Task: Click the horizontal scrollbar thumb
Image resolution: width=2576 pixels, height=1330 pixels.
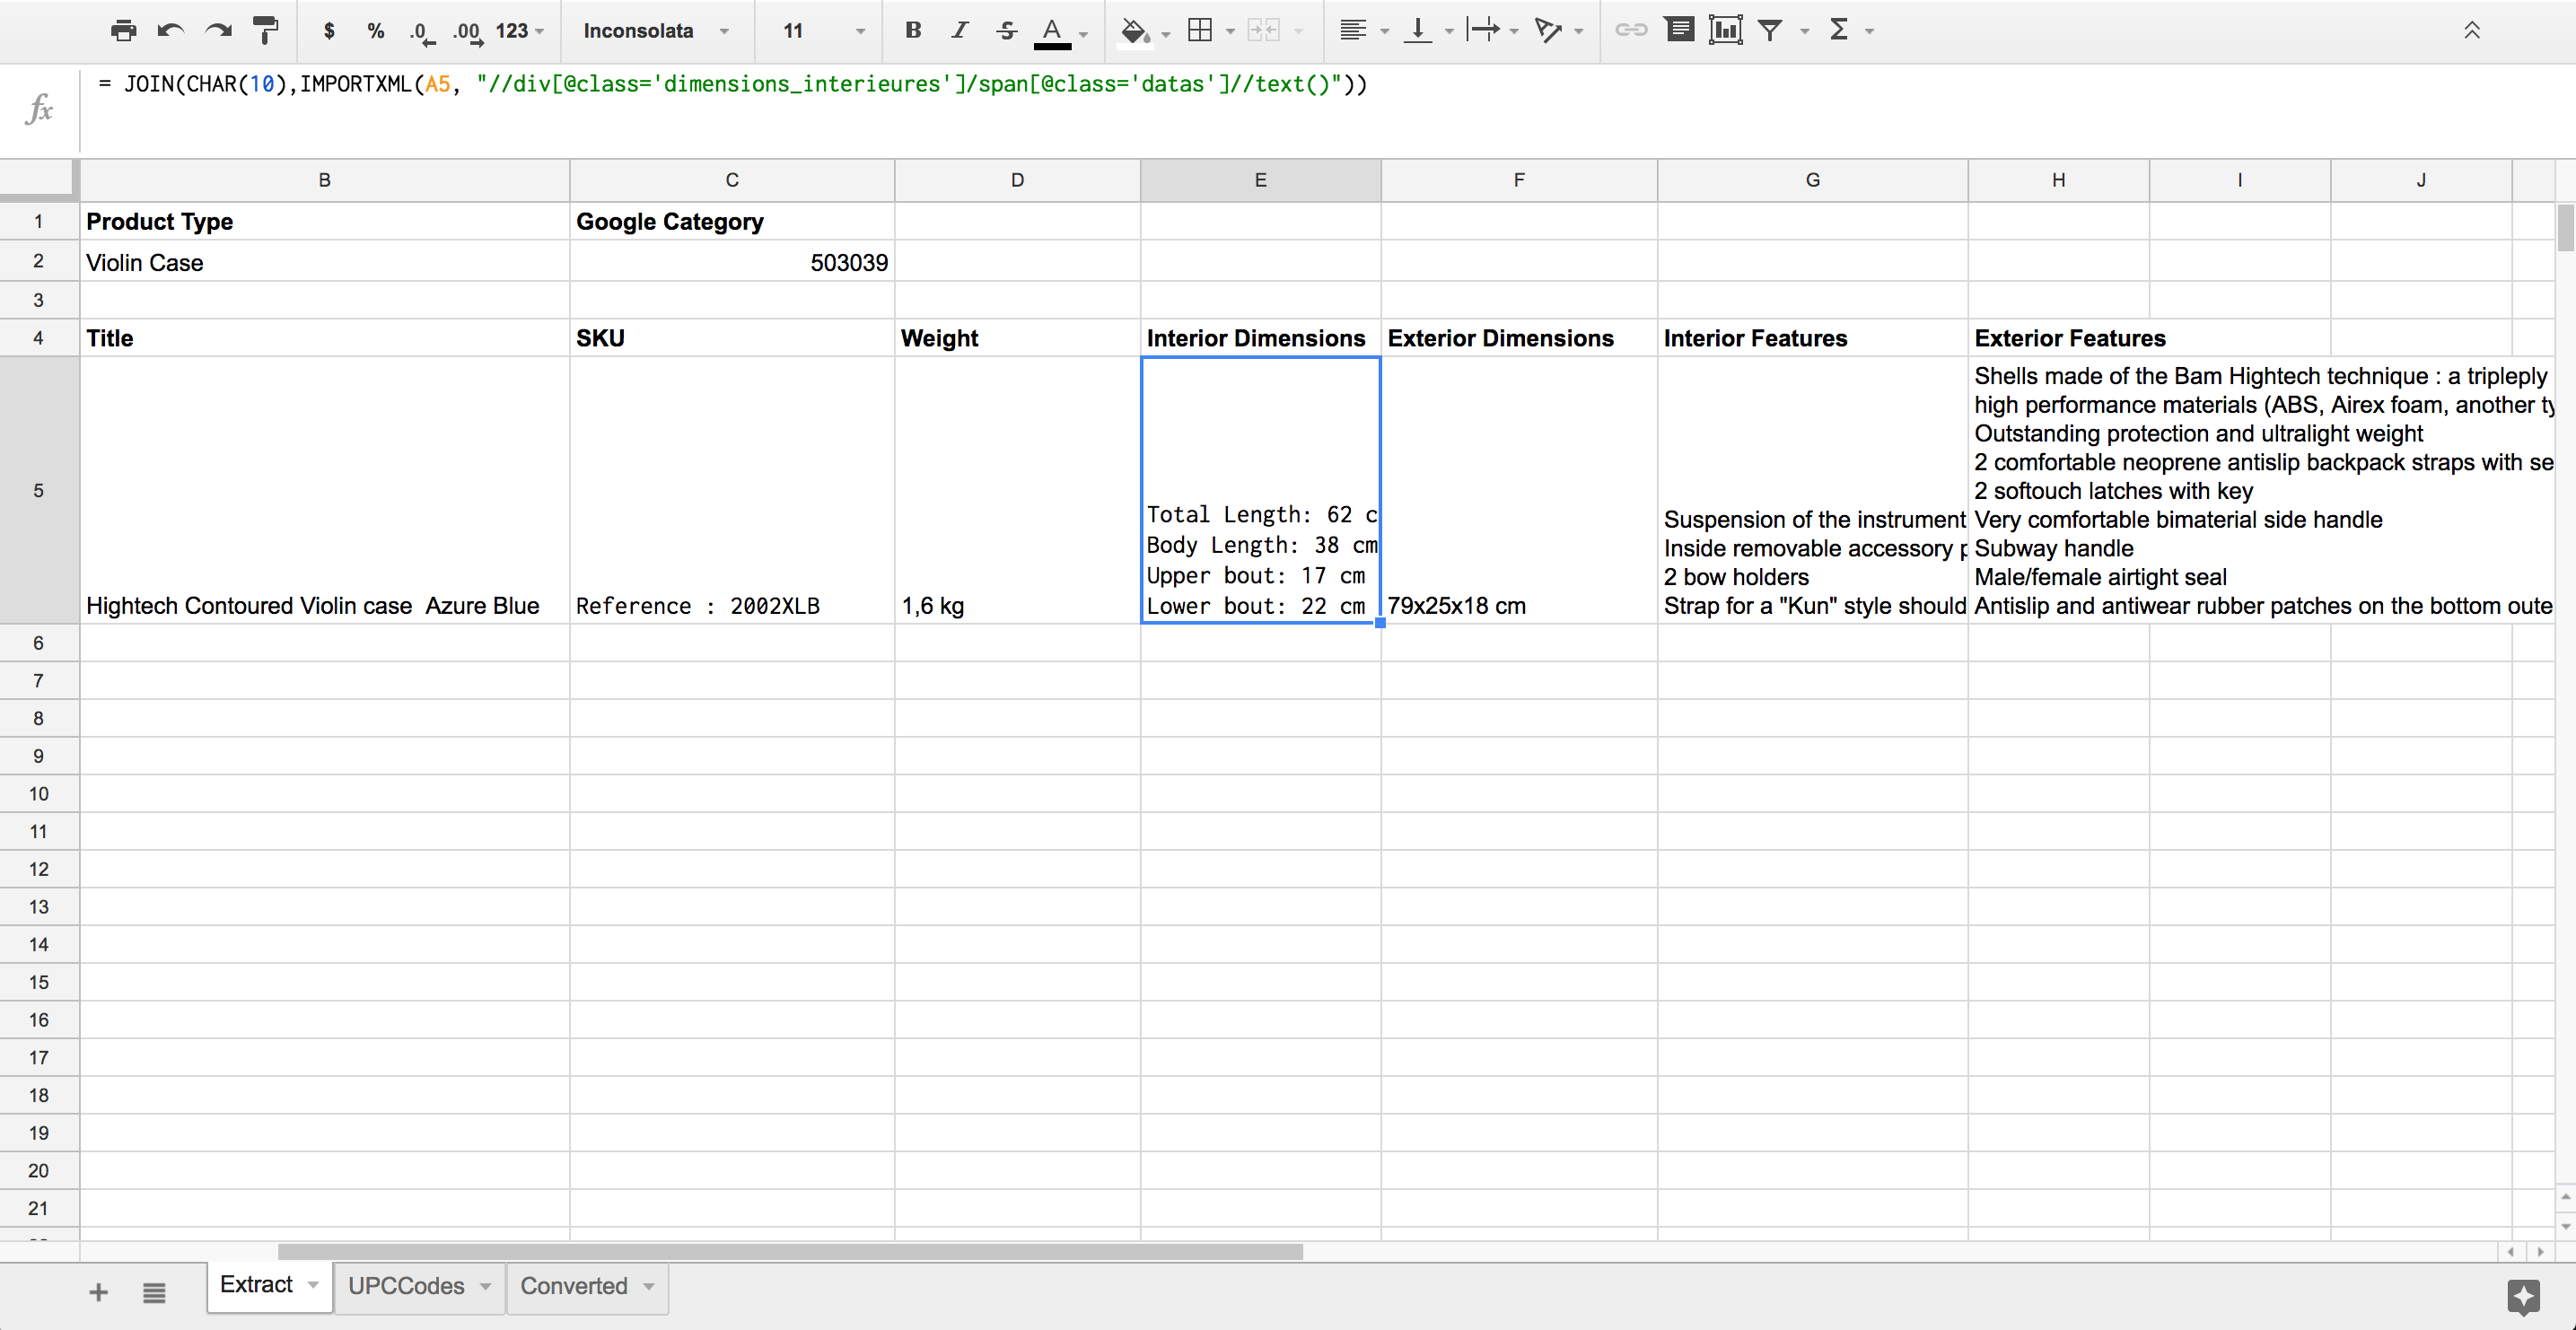Action: (790, 1251)
